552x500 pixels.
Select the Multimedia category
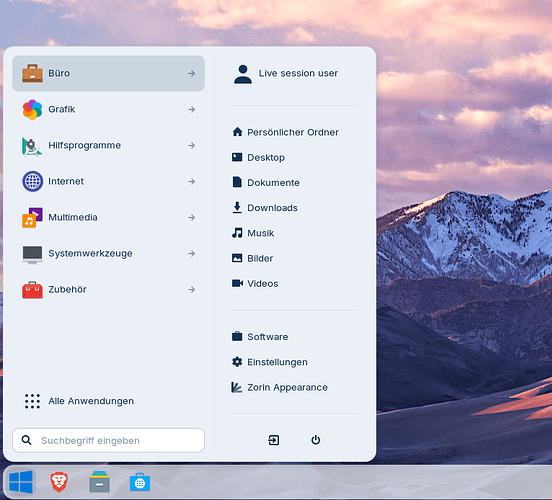[108, 217]
